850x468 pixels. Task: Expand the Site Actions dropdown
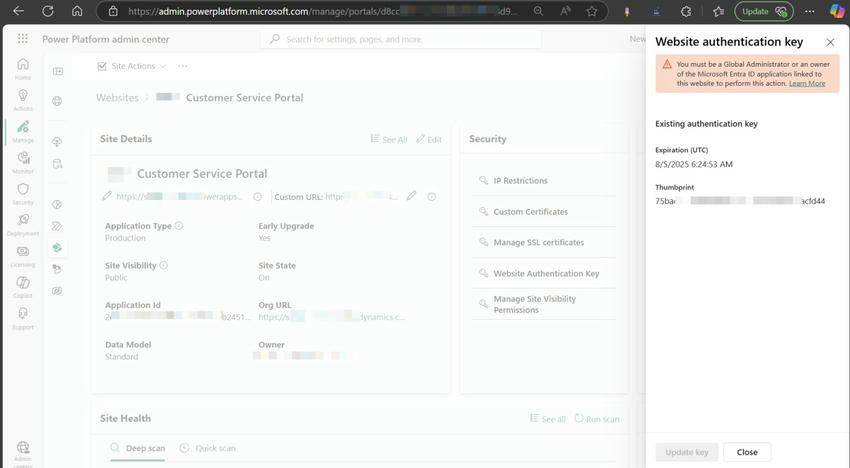point(162,66)
